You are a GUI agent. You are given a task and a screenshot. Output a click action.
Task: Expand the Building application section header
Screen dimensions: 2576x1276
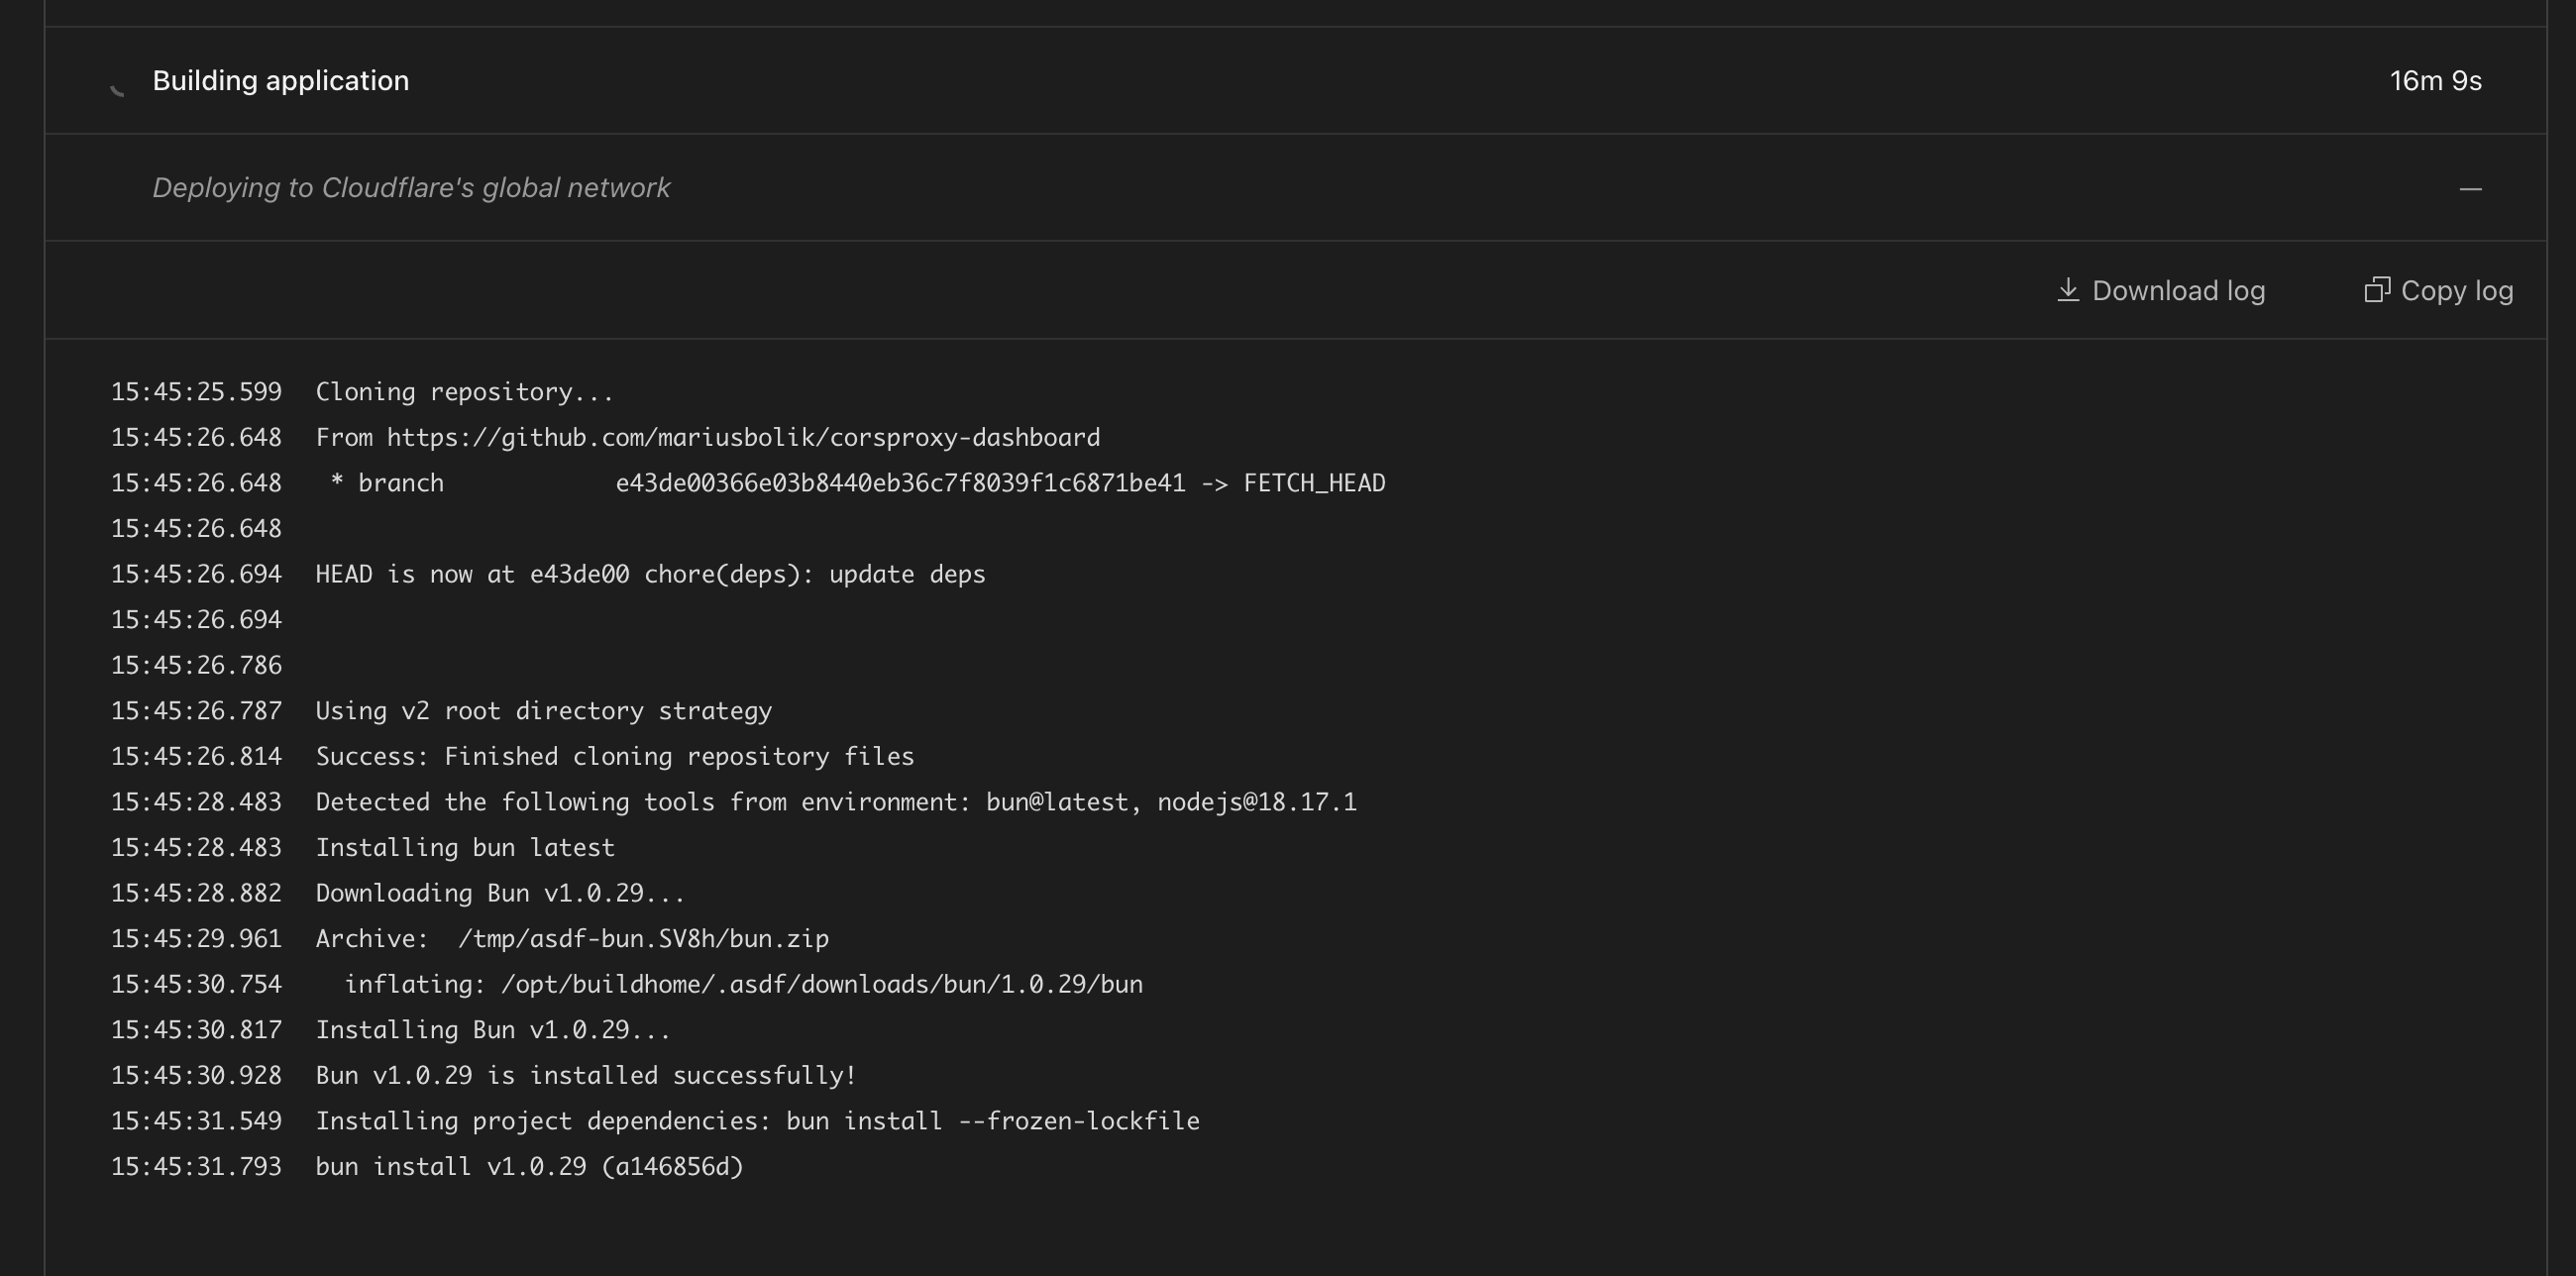(x=281, y=80)
